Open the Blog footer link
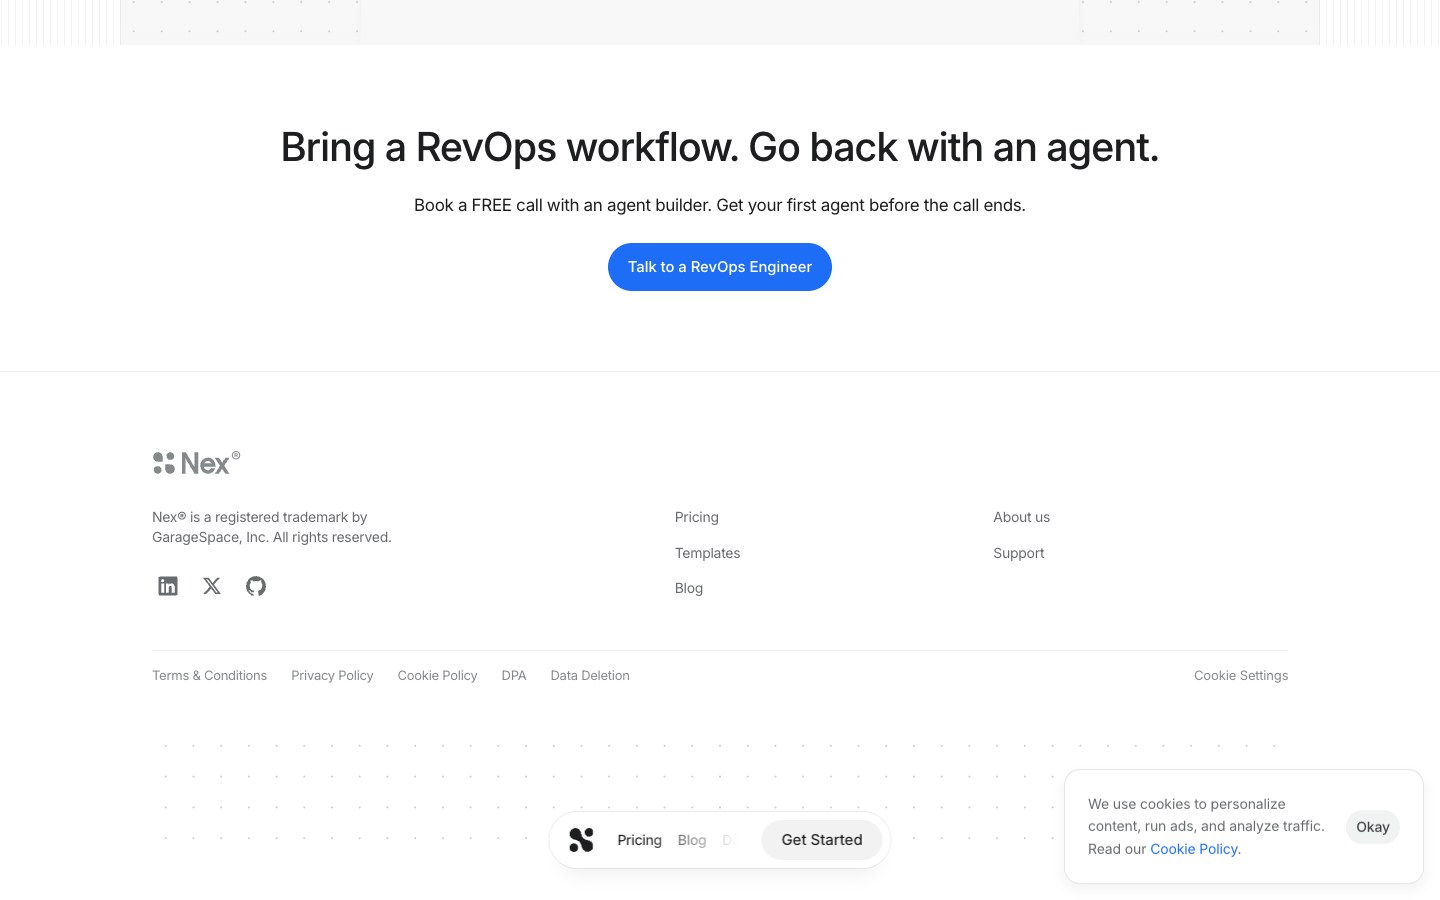Image resolution: width=1440 pixels, height=900 pixels. pos(689,588)
